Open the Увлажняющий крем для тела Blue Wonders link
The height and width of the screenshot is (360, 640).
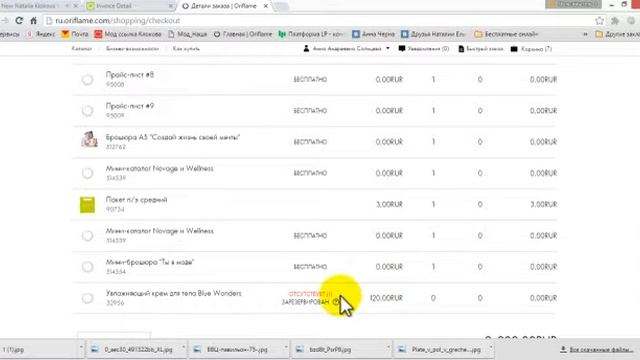pyautogui.click(x=173, y=293)
